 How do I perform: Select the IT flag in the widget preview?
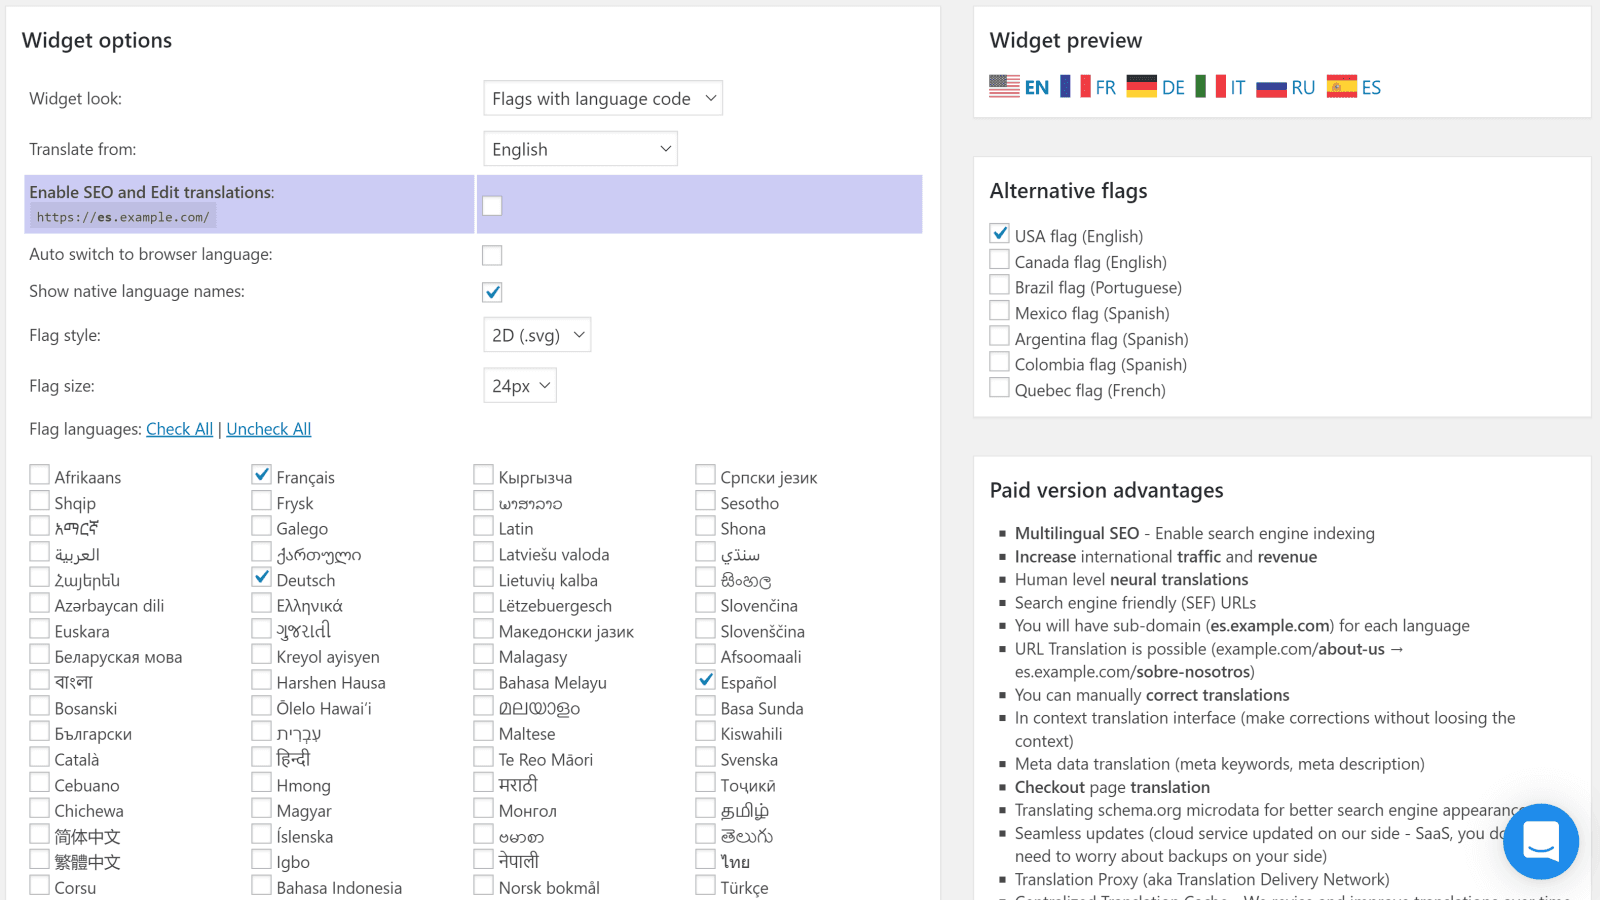point(1222,86)
